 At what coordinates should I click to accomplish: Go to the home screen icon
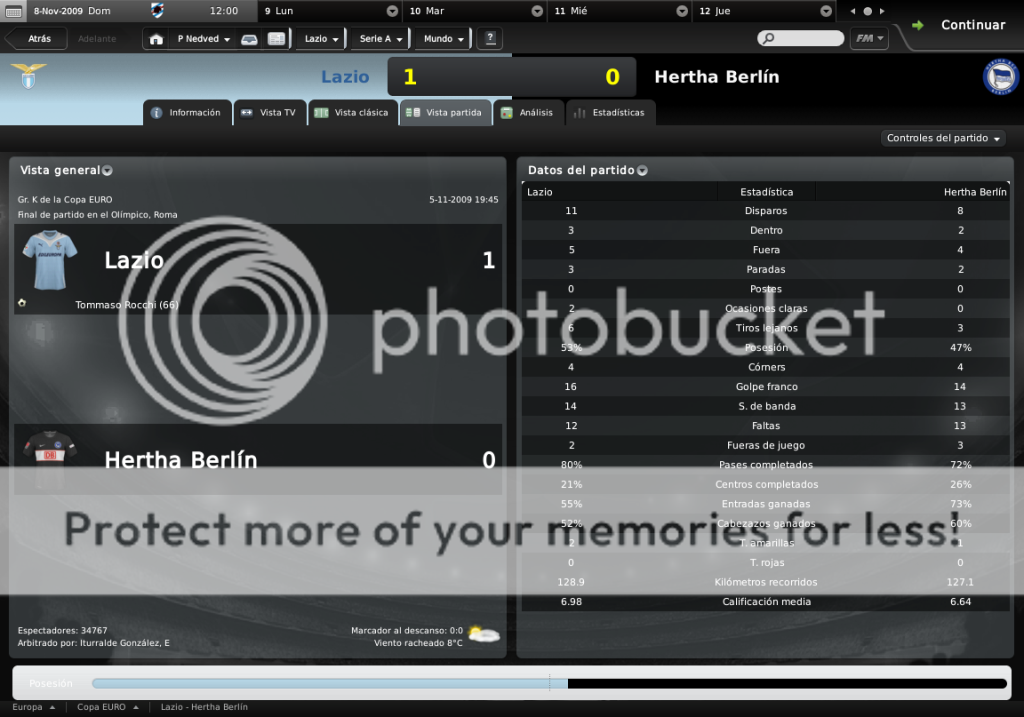pos(156,39)
